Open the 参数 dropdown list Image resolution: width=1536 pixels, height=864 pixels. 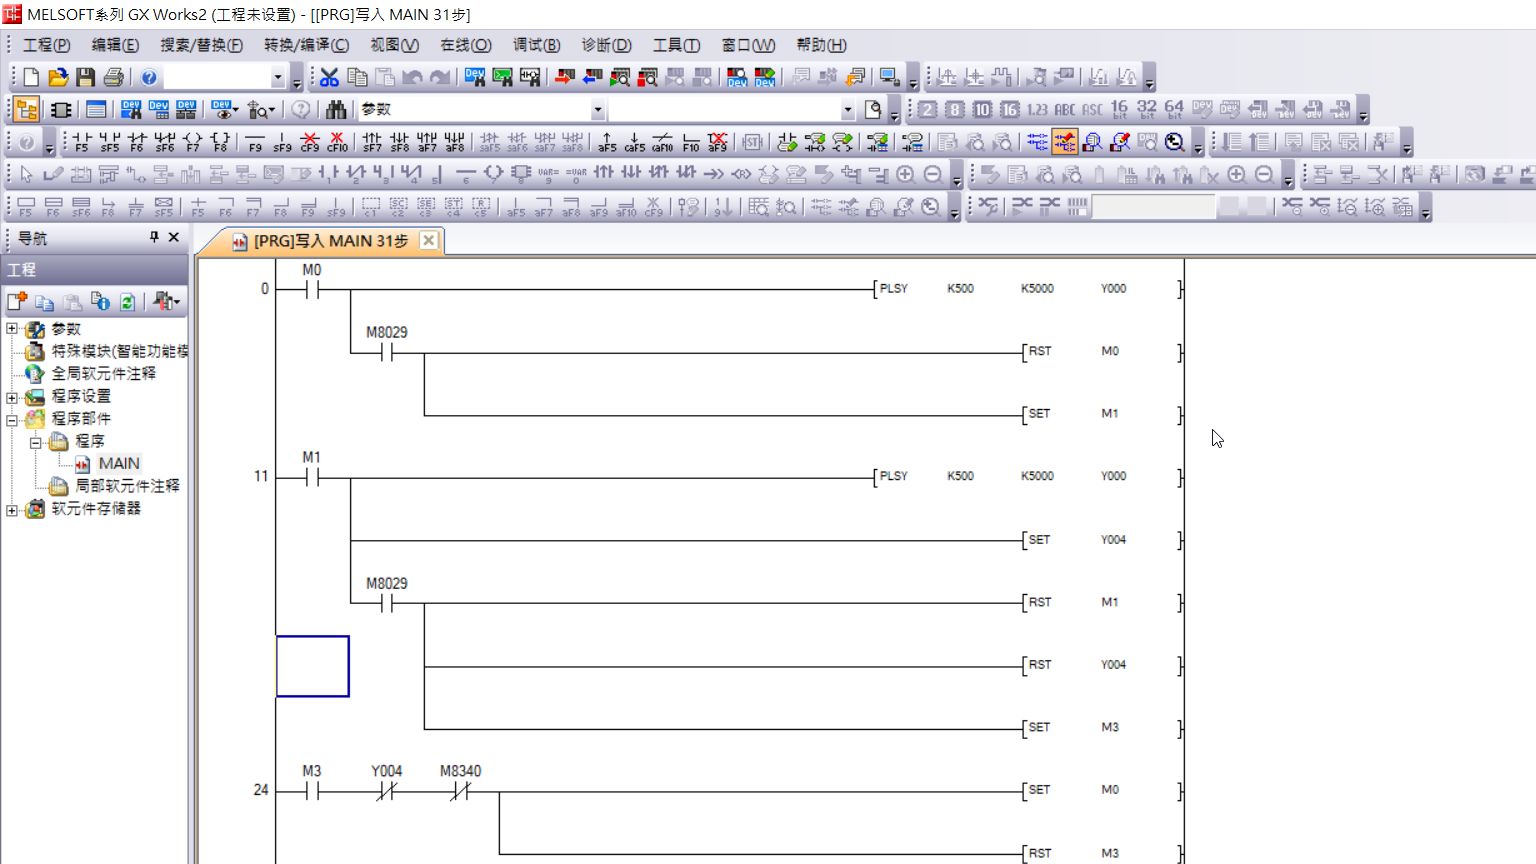597,109
